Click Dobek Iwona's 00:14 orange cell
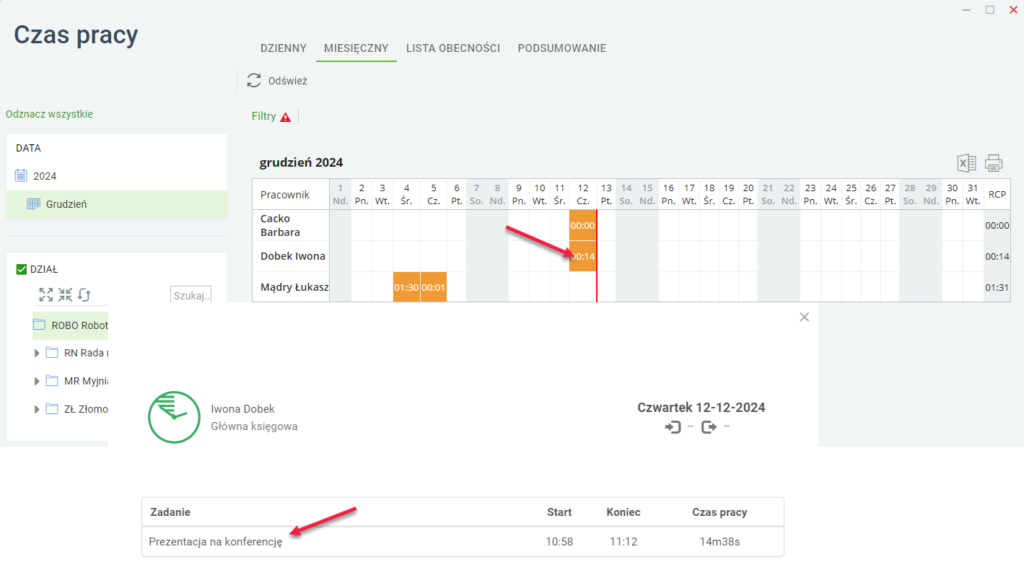Viewport: 1024px width, 570px height. click(582, 257)
